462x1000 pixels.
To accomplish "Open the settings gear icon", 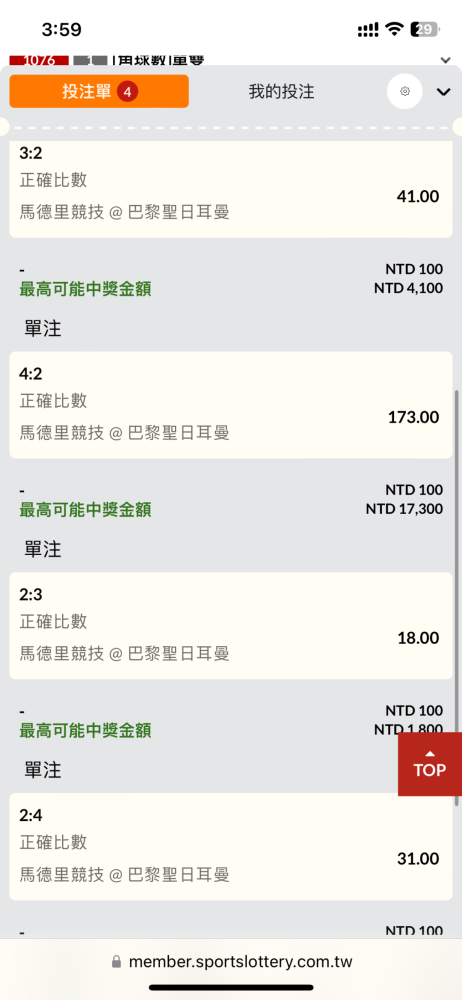I will [x=405, y=91].
